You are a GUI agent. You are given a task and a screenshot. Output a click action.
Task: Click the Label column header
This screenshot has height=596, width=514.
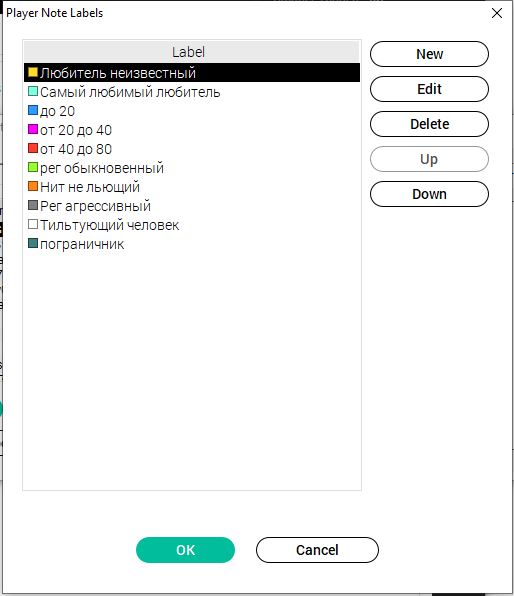192,52
